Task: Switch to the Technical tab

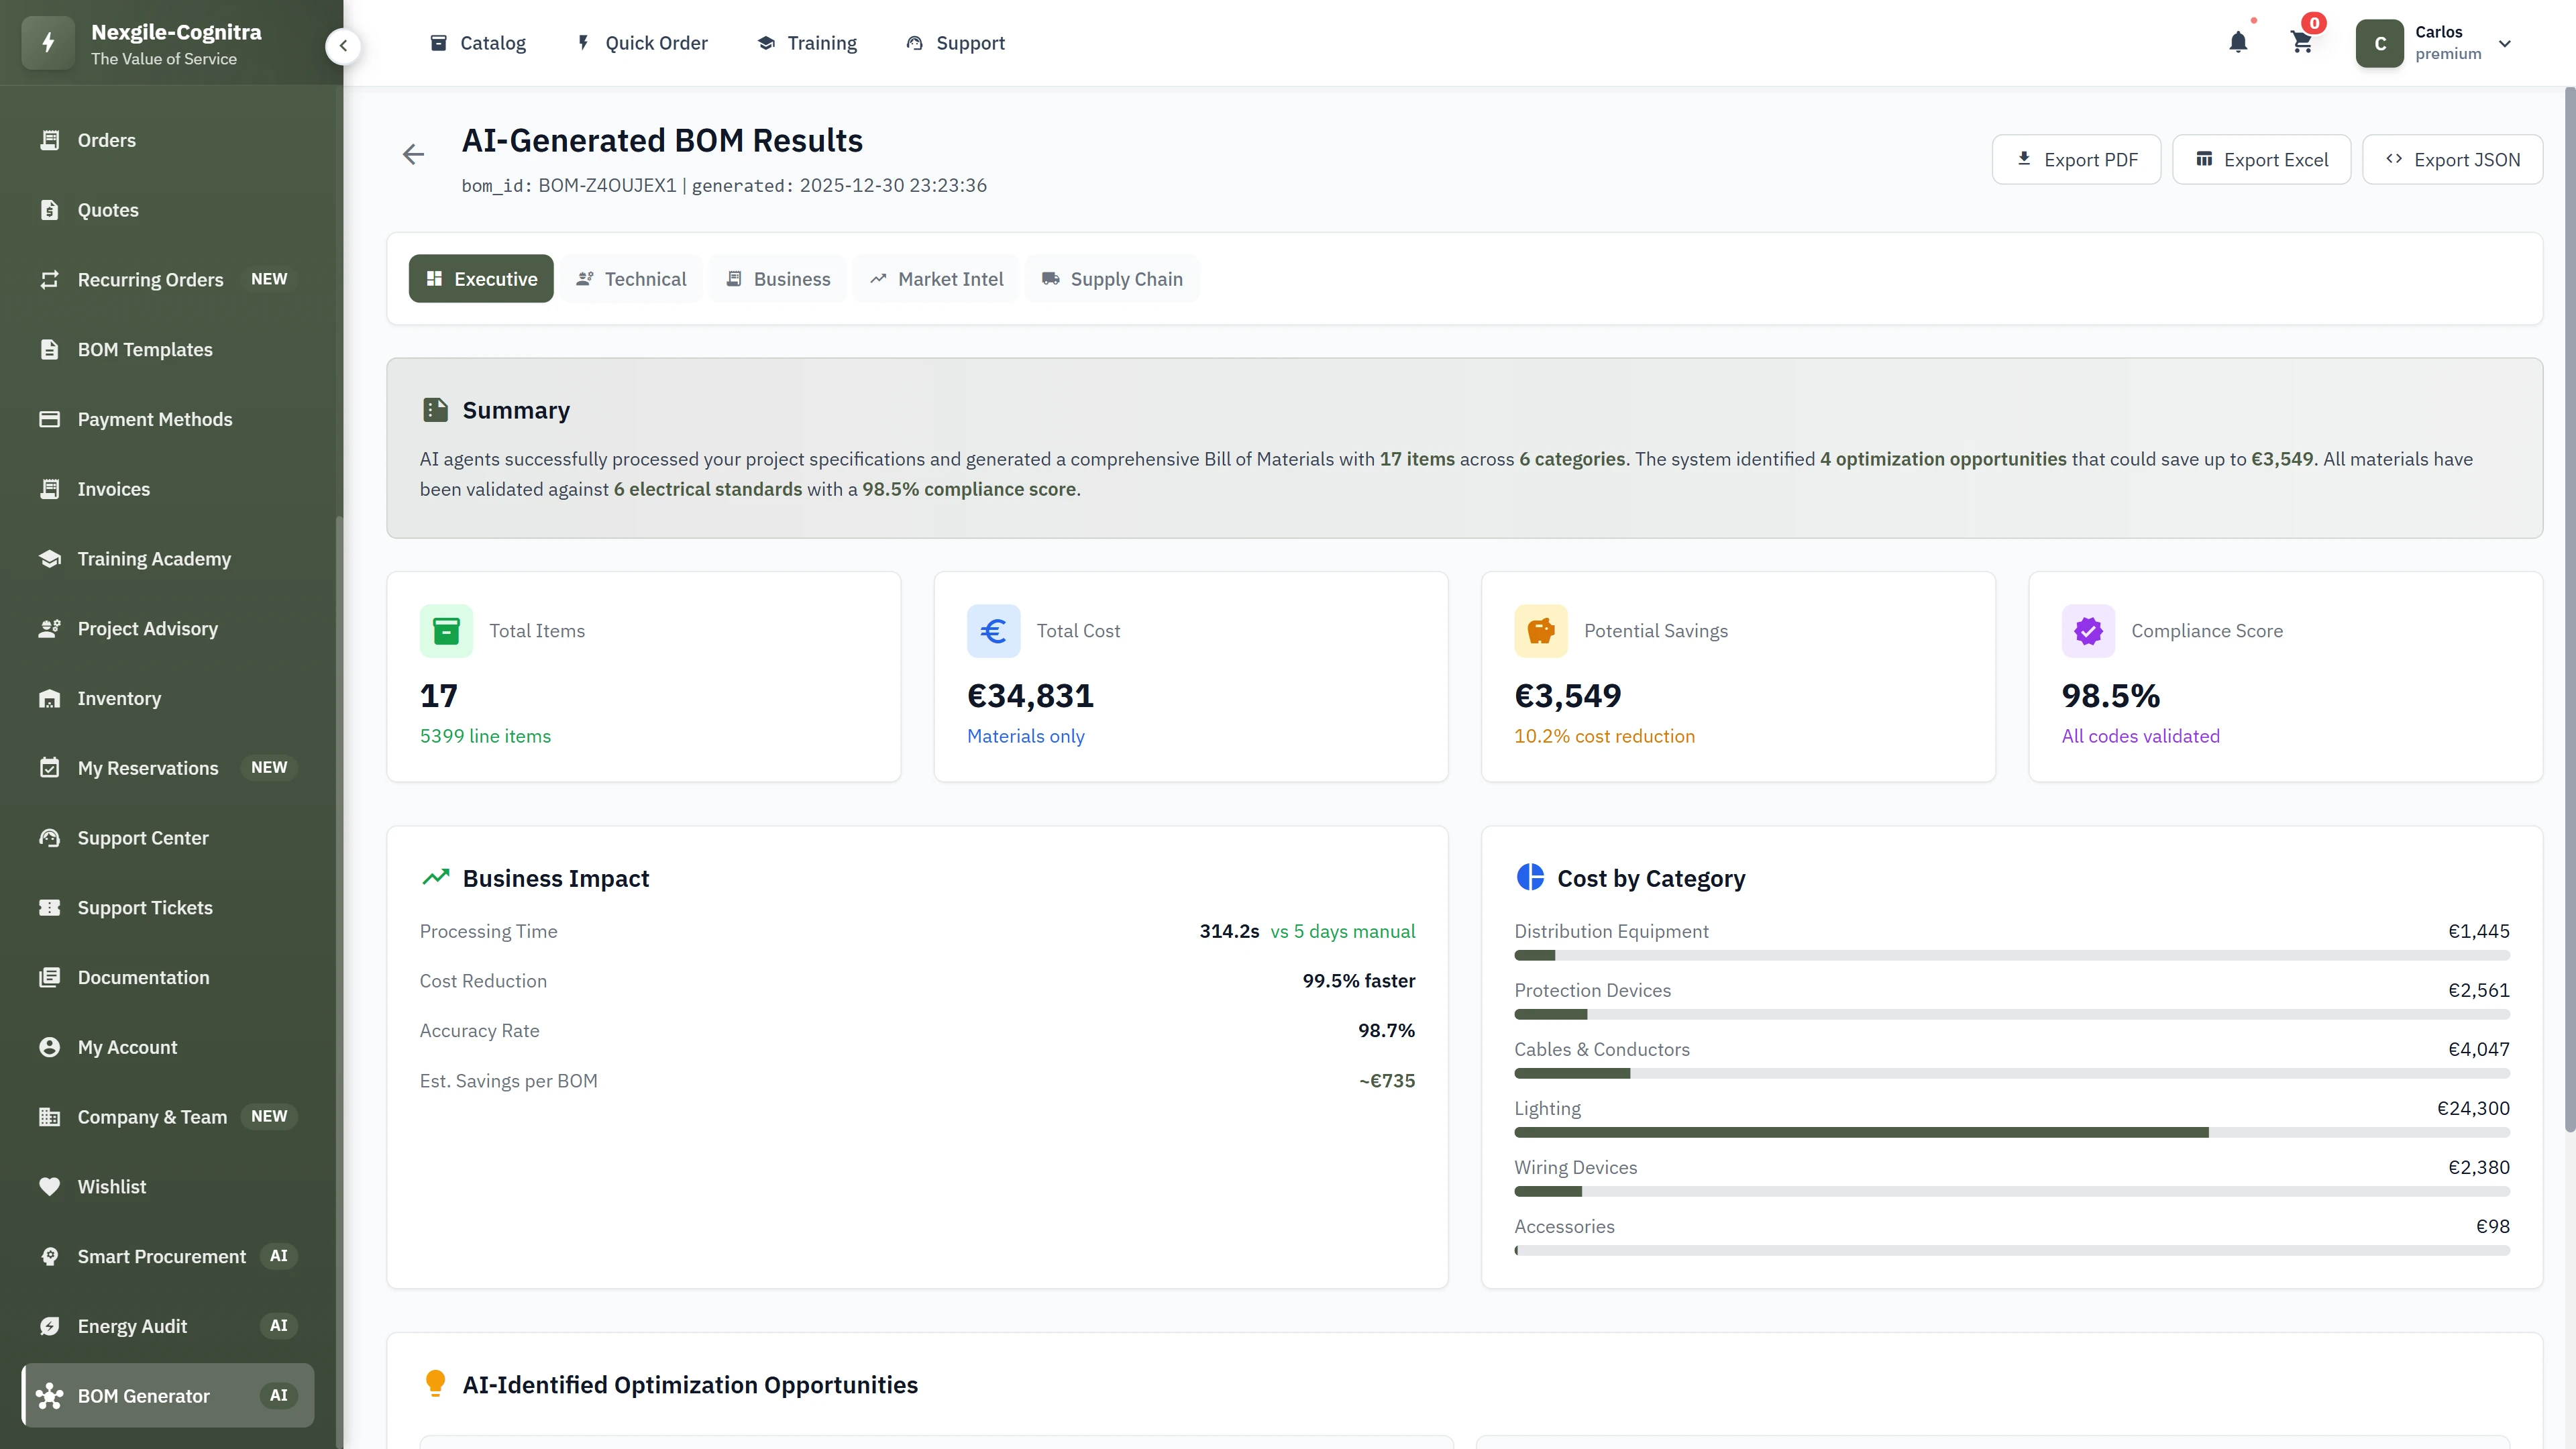Action: 631,278
